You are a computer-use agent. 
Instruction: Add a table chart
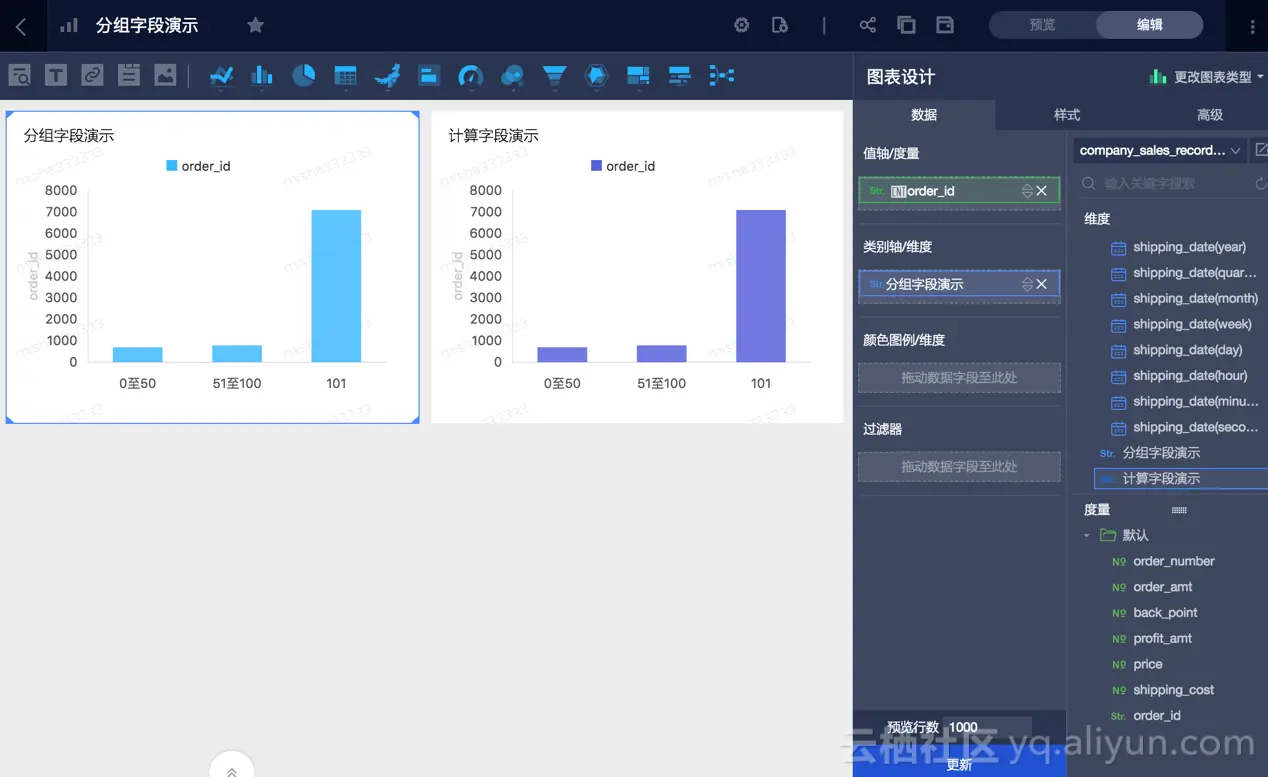pyautogui.click(x=345, y=76)
